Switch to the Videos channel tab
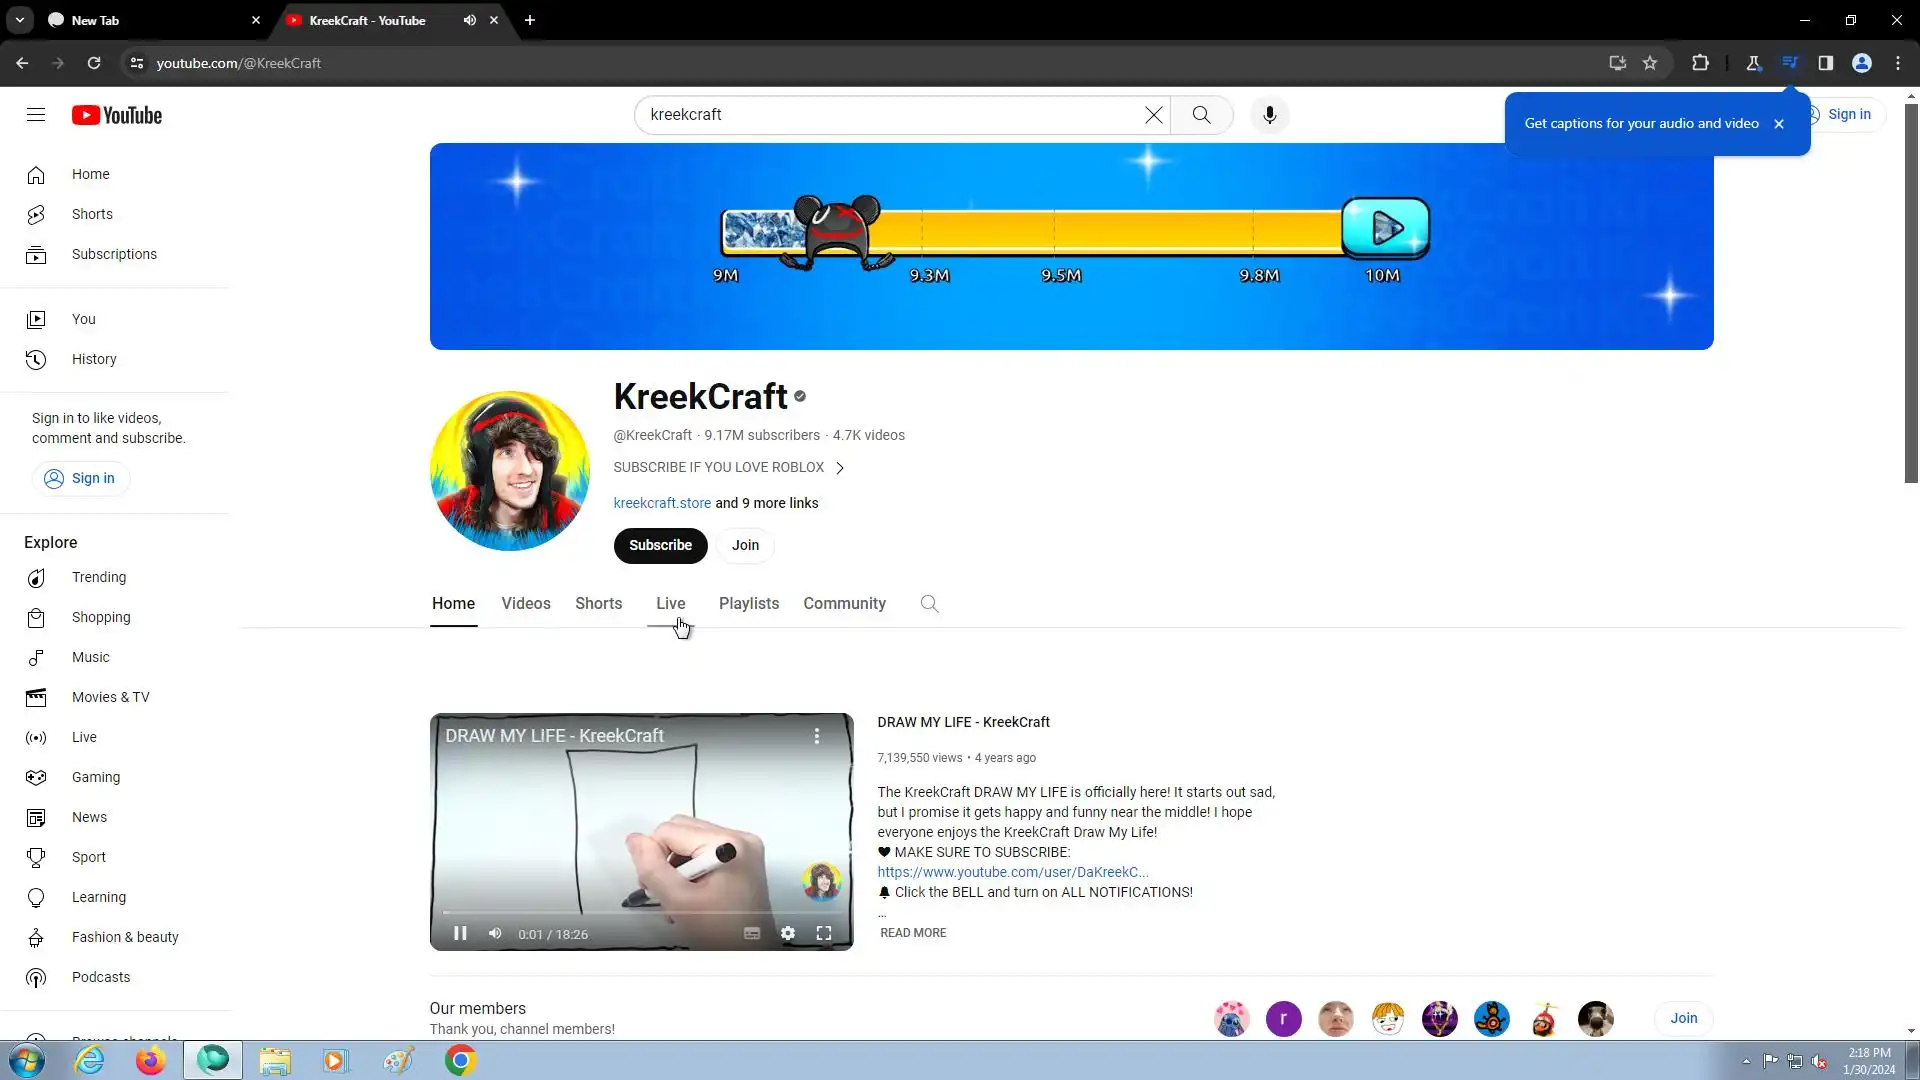Viewport: 1920px width, 1080px height. point(525,603)
